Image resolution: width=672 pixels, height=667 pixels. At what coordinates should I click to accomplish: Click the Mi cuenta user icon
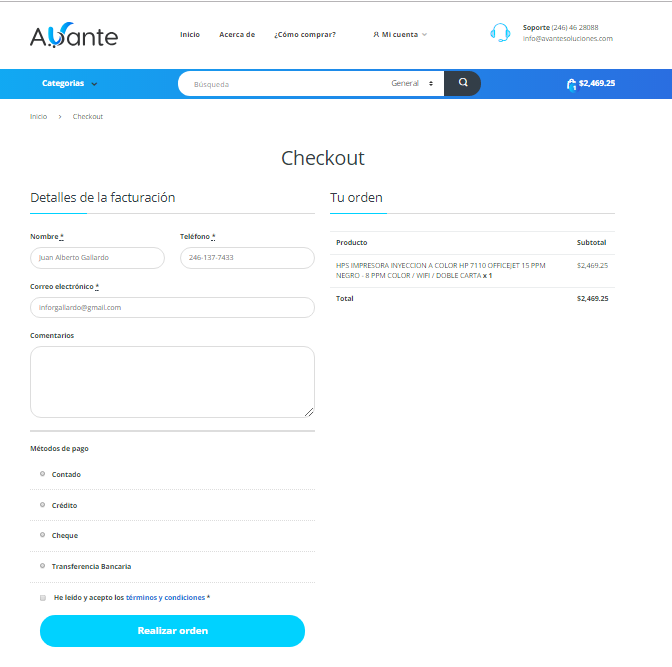tap(376, 34)
